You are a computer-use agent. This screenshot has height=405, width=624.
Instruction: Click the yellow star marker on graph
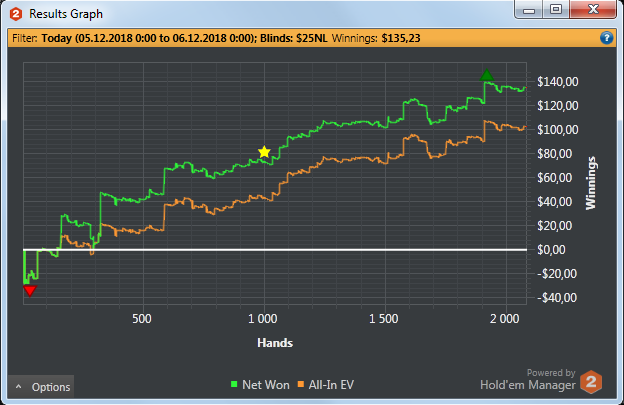(264, 152)
